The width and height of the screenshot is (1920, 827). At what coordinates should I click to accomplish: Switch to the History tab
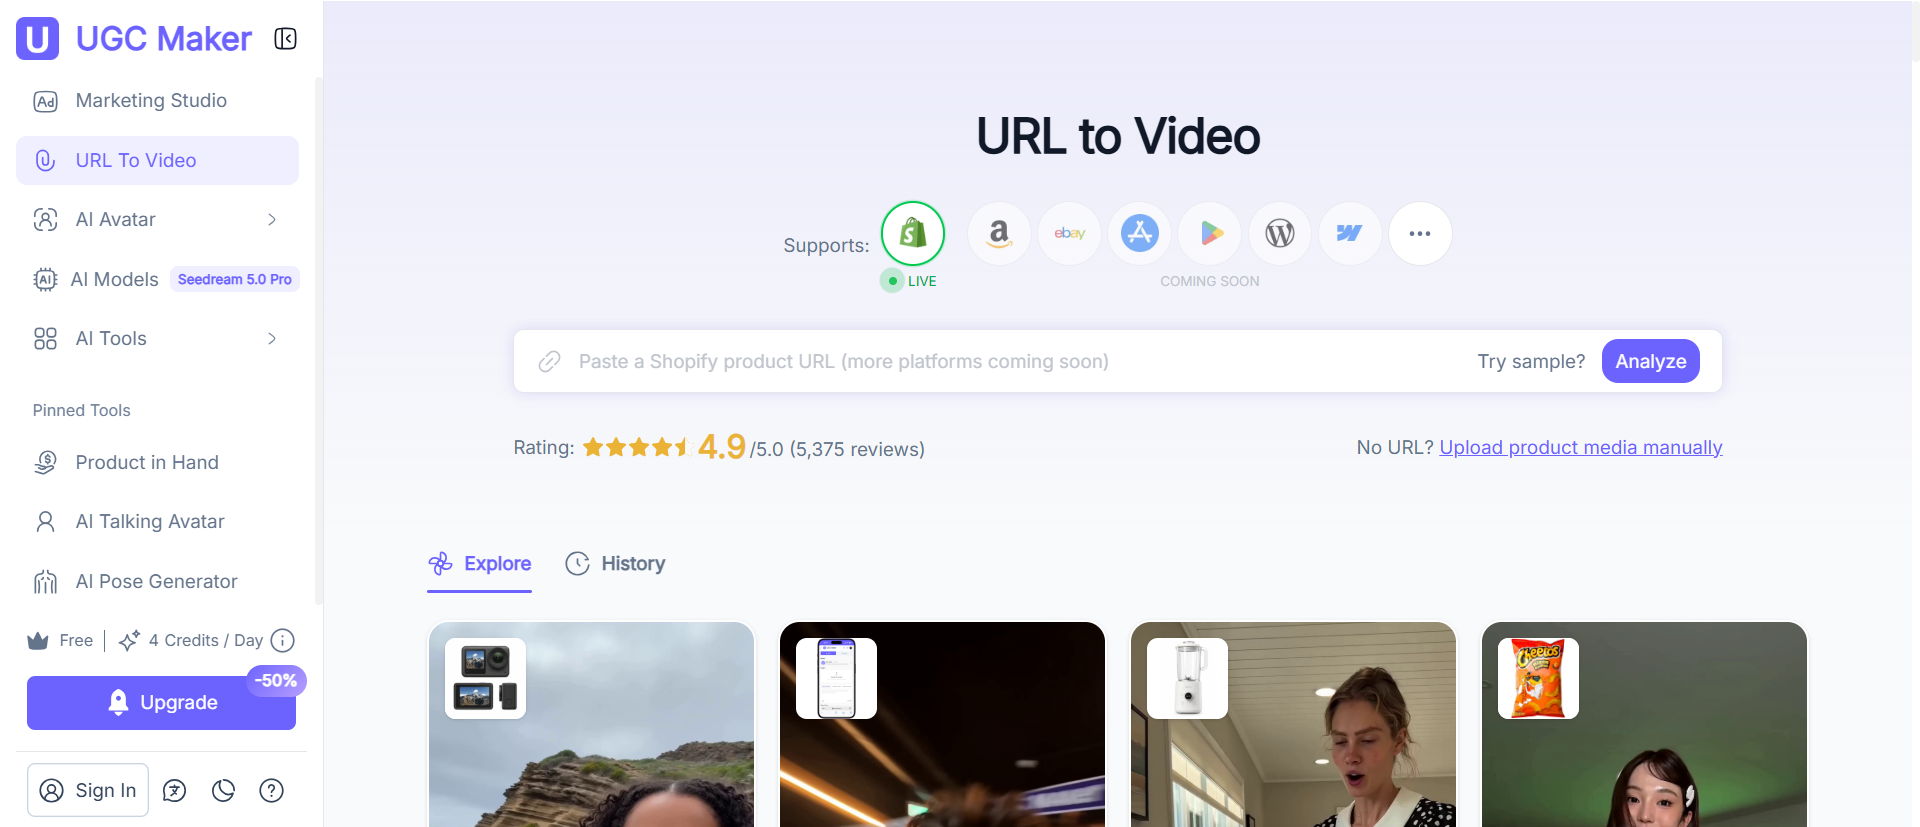615,564
